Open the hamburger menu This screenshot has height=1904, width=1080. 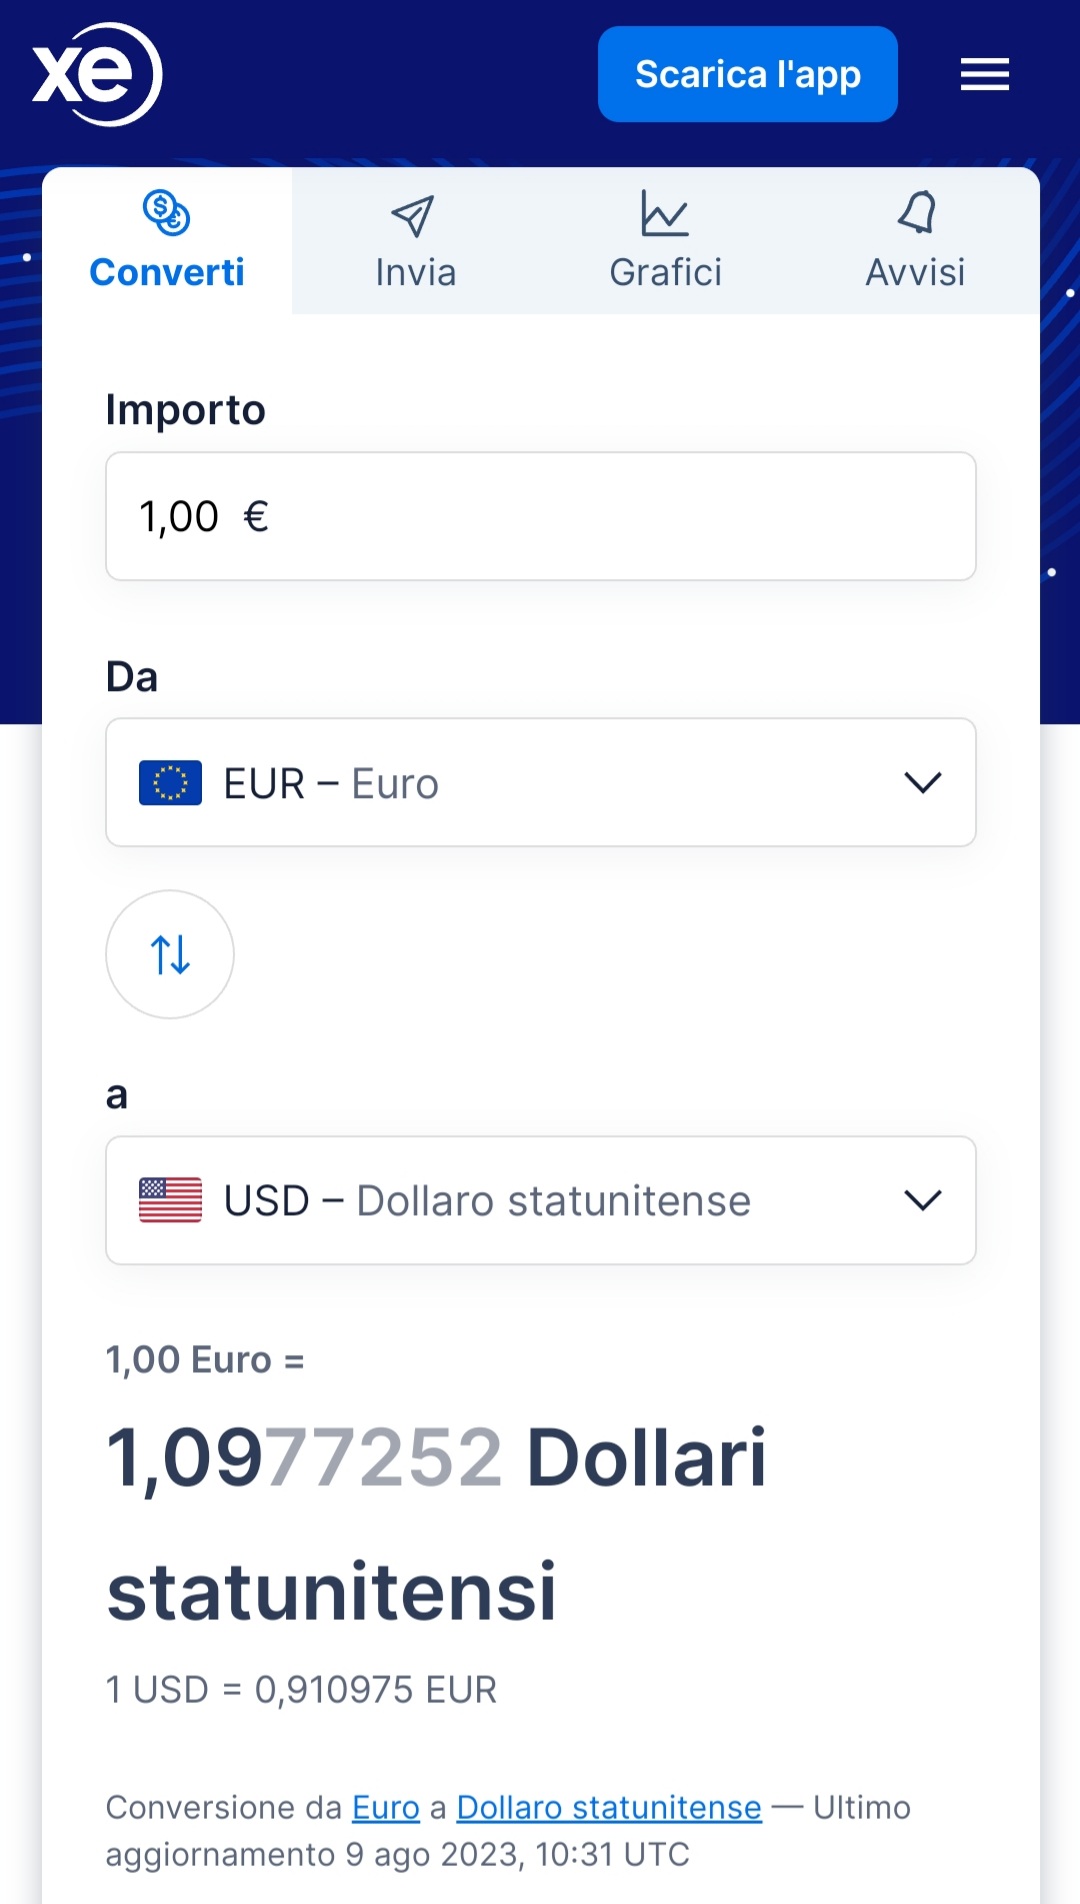[984, 74]
